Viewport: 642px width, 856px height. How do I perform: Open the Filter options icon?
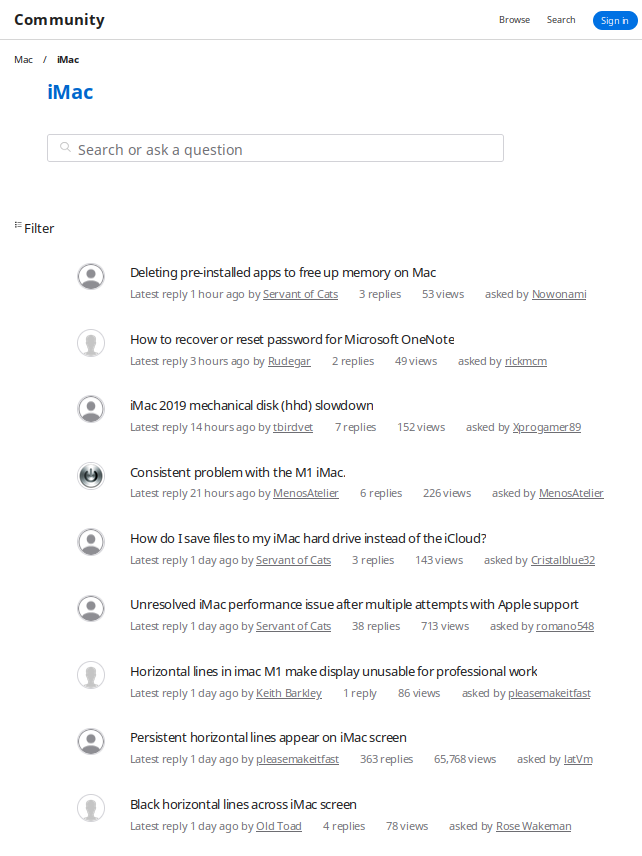[18, 226]
